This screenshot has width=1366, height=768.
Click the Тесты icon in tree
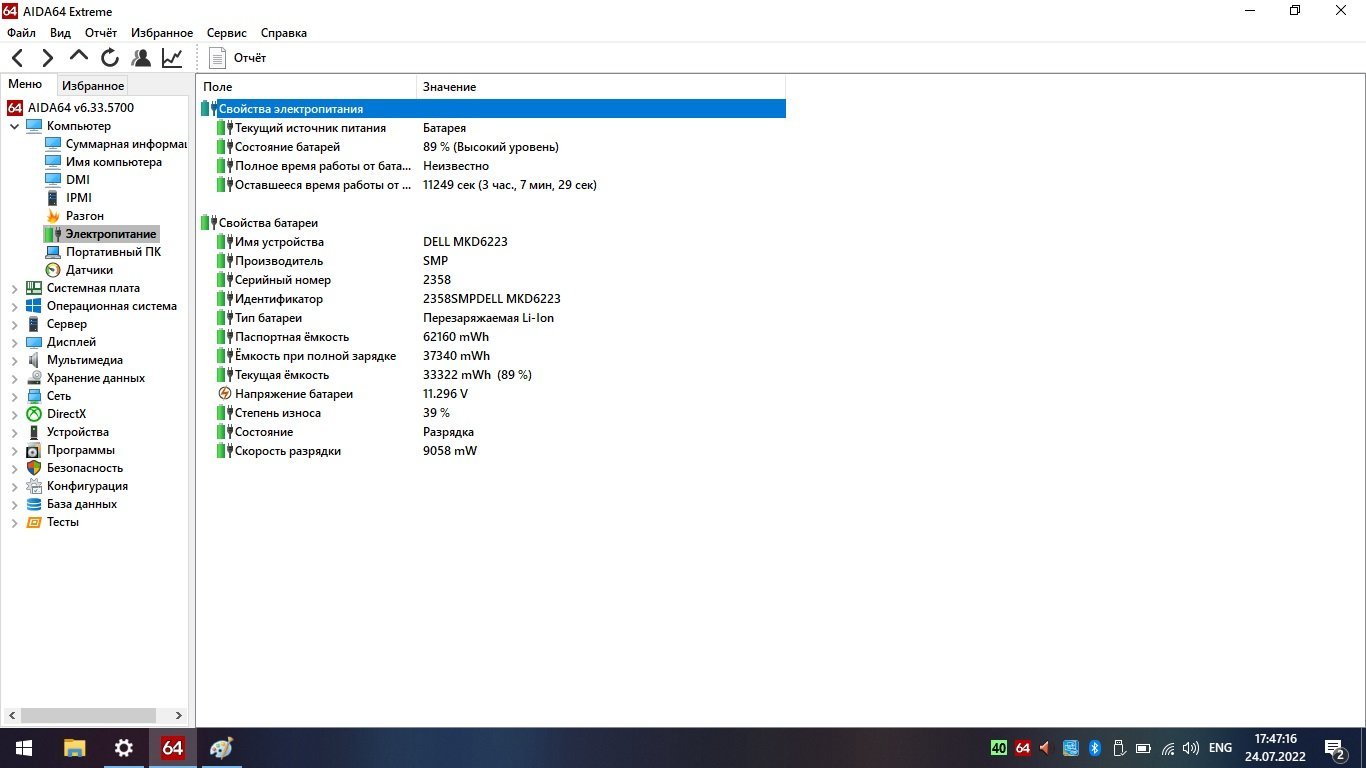click(x=34, y=522)
